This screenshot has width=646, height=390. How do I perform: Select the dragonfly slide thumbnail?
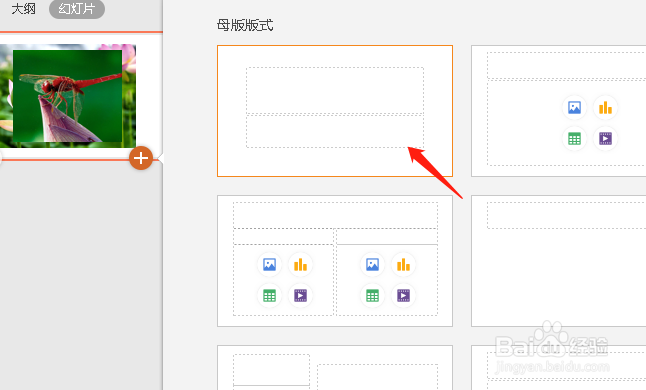click(x=68, y=96)
